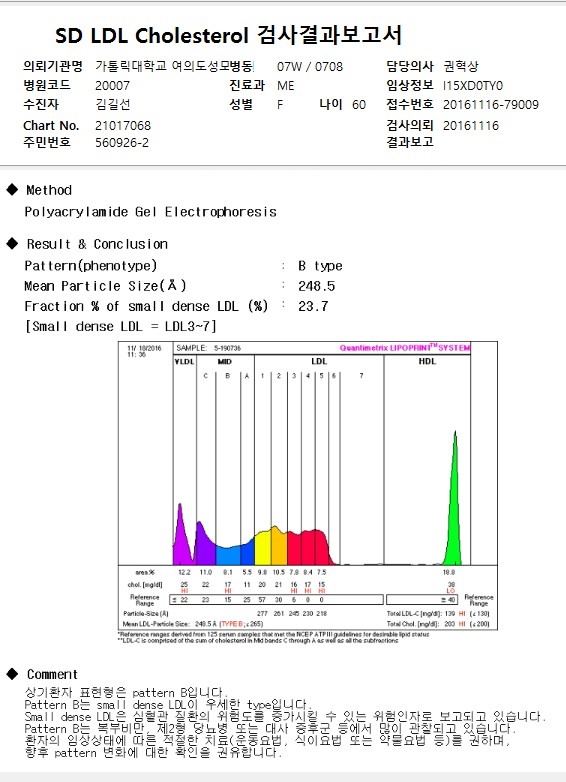
Task: Select the HDL column header in chart
Action: pyautogui.click(x=427, y=361)
